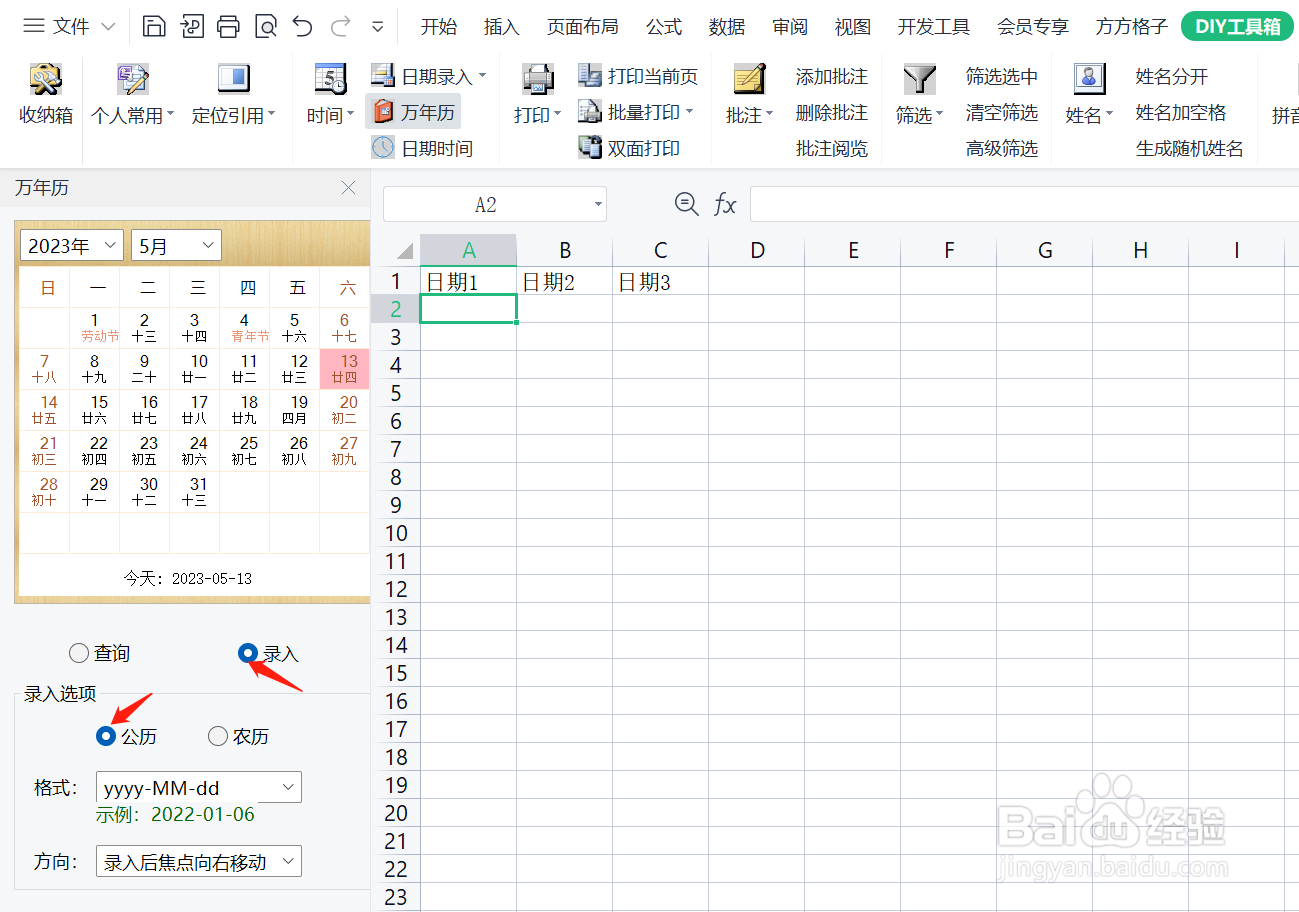Screen dimensions: 1299x912
Task: Click 高级筛选 button
Action: coord(1001,148)
